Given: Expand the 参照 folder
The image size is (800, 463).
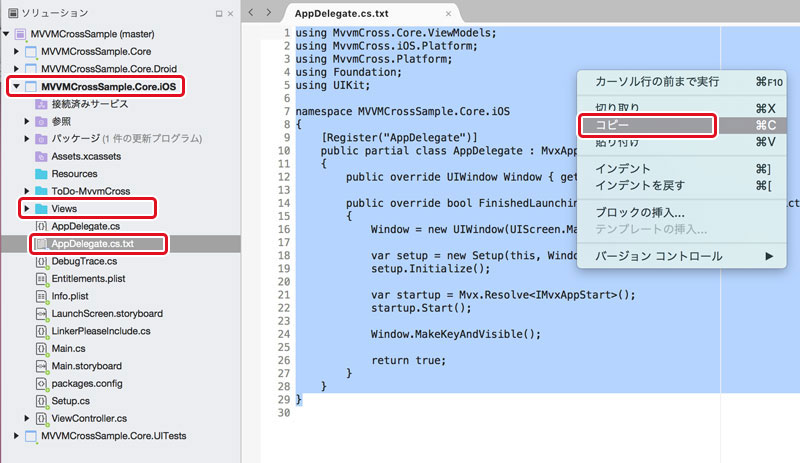Looking at the screenshot, I should [27, 121].
